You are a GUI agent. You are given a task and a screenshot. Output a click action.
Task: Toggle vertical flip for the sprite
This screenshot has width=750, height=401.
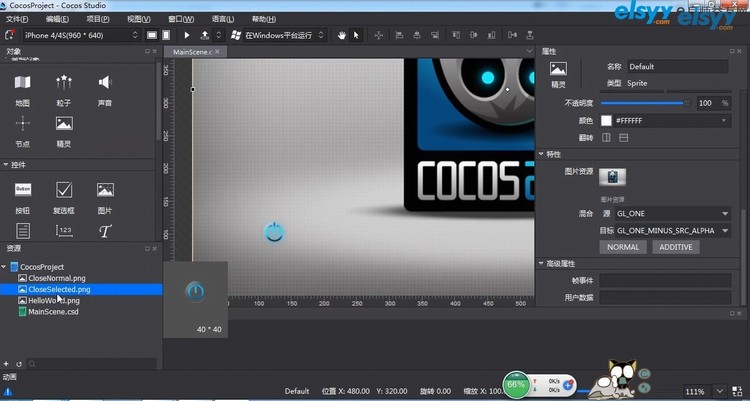(622, 137)
